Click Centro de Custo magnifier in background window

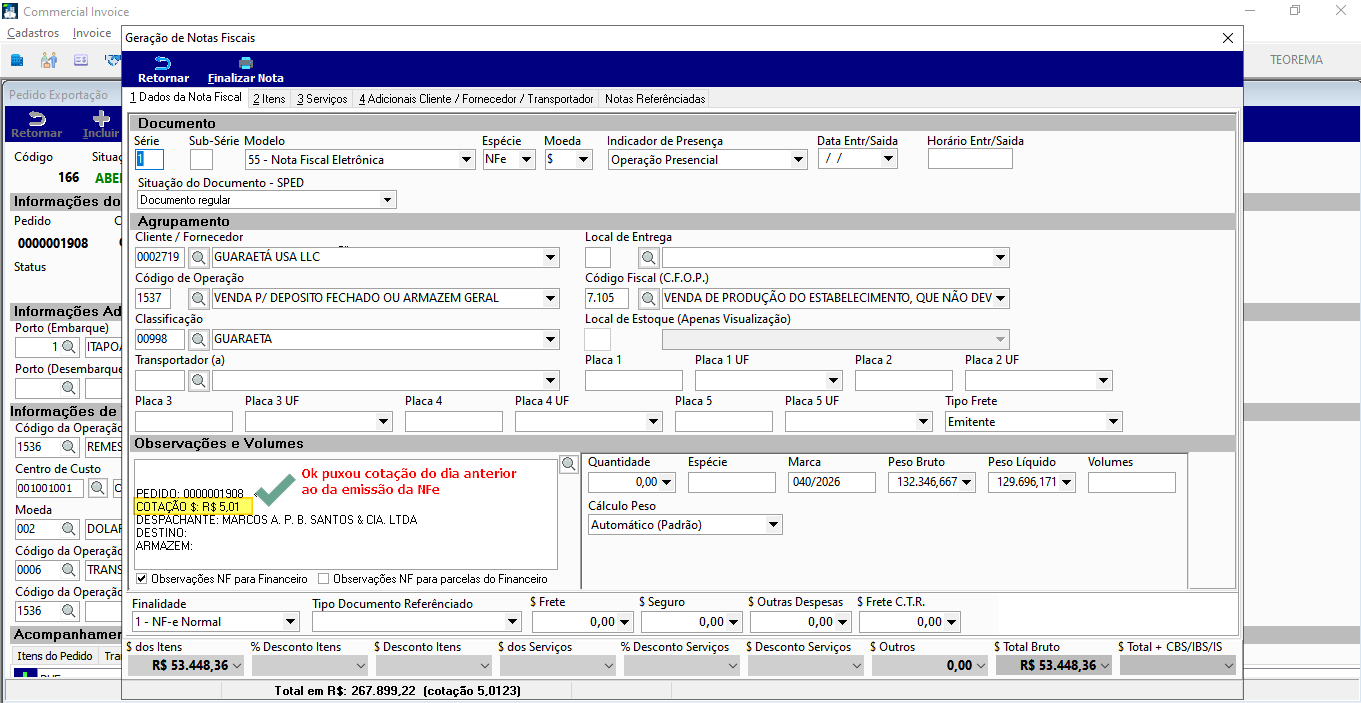[x=97, y=488]
